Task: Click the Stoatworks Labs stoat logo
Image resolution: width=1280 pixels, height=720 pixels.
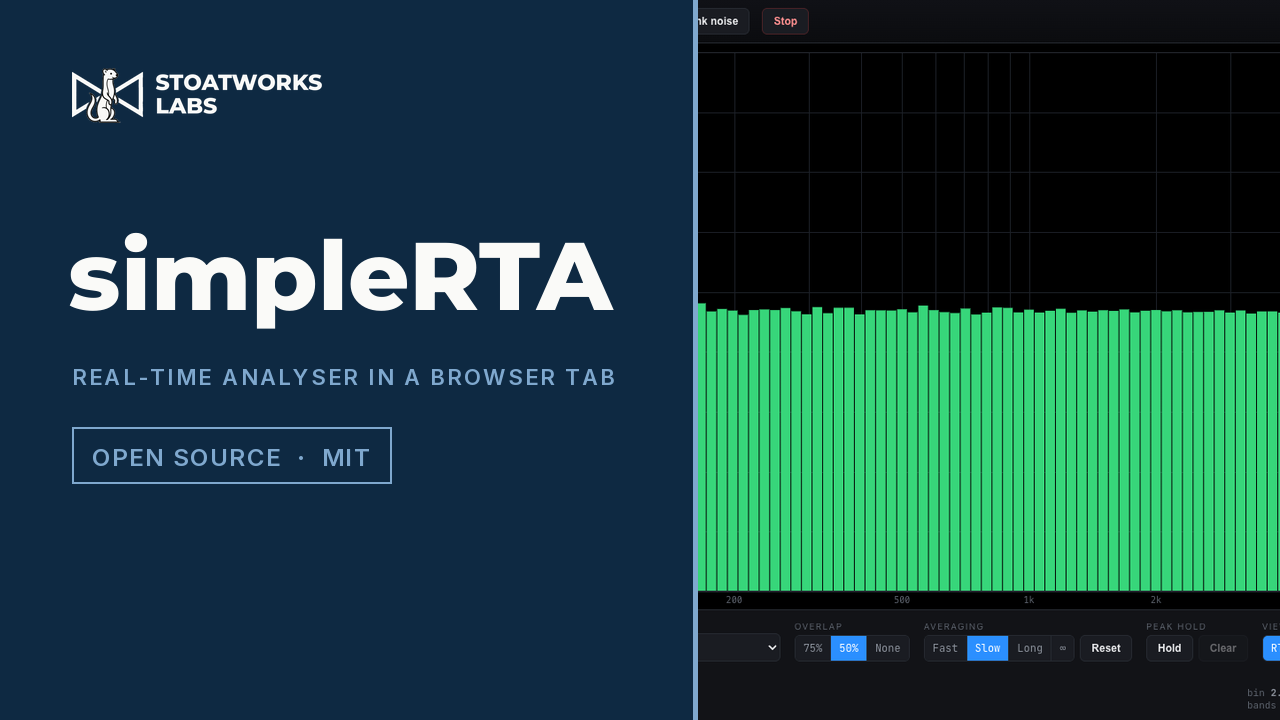Action: (107, 95)
